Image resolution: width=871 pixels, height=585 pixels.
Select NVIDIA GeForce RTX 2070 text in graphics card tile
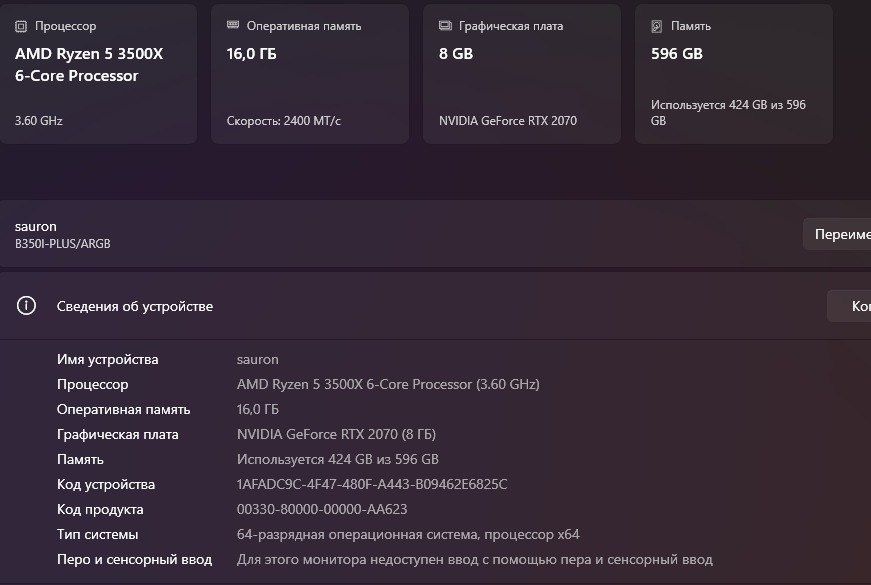click(508, 121)
